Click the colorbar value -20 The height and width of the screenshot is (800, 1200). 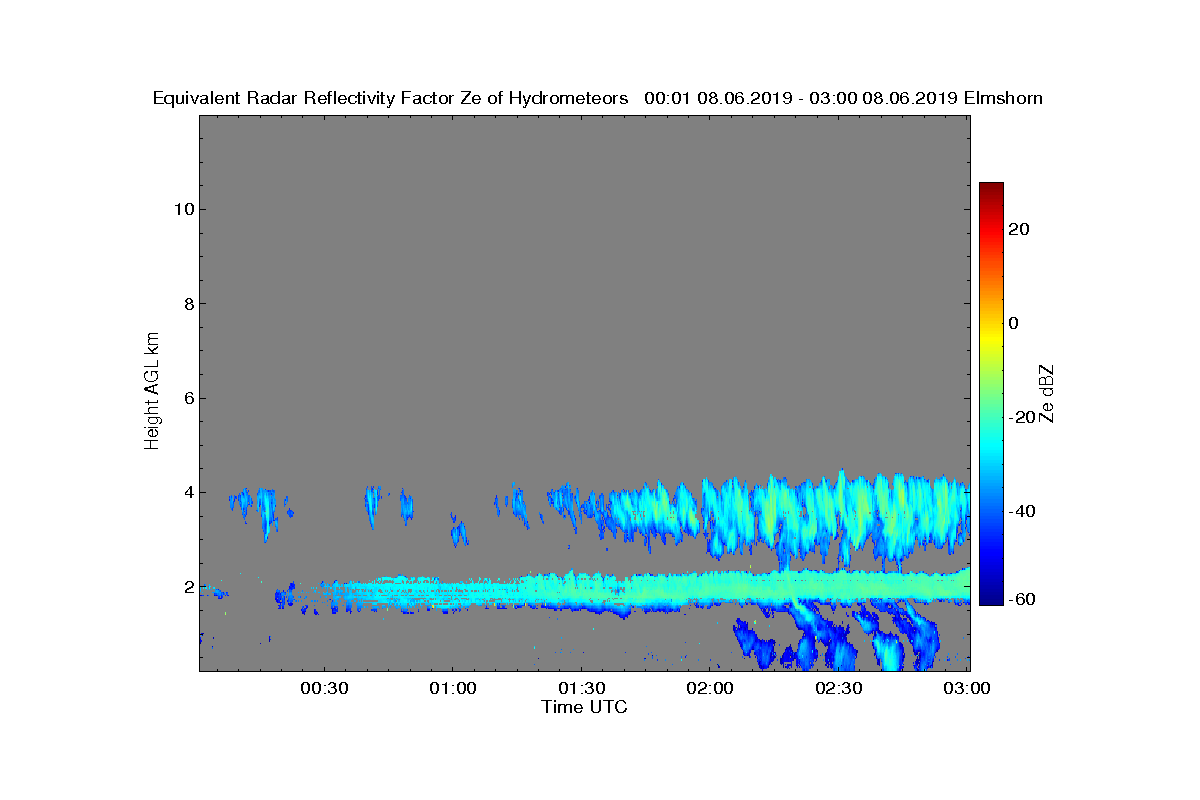1023,417
